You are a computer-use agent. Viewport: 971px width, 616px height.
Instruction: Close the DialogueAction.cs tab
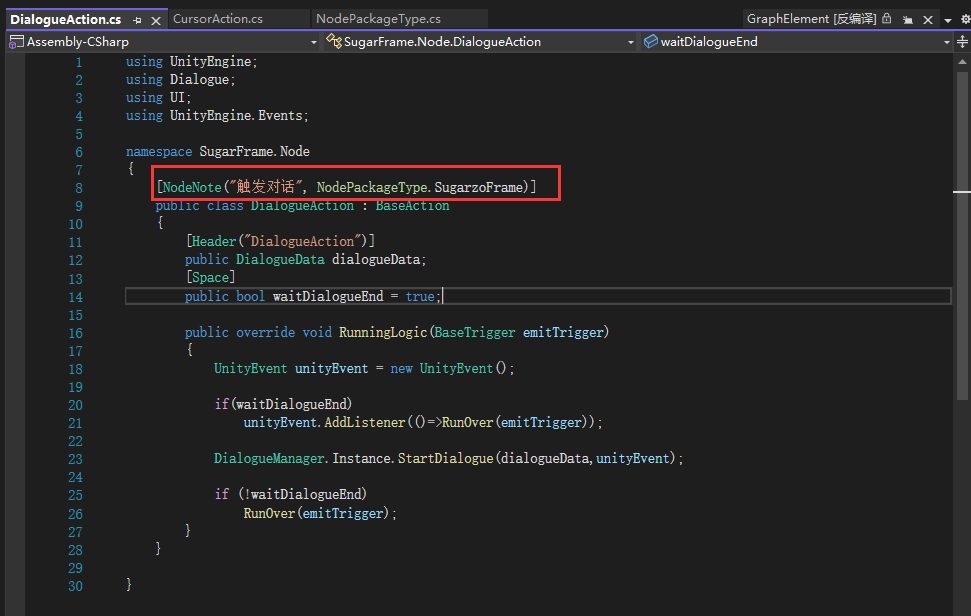click(x=156, y=20)
